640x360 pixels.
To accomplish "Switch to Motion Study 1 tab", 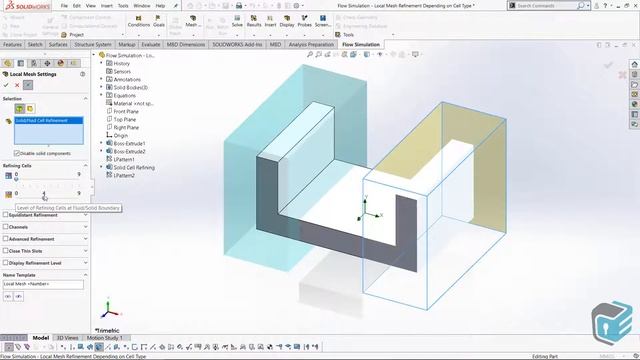I will pyautogui.click(x=104, y=338).
